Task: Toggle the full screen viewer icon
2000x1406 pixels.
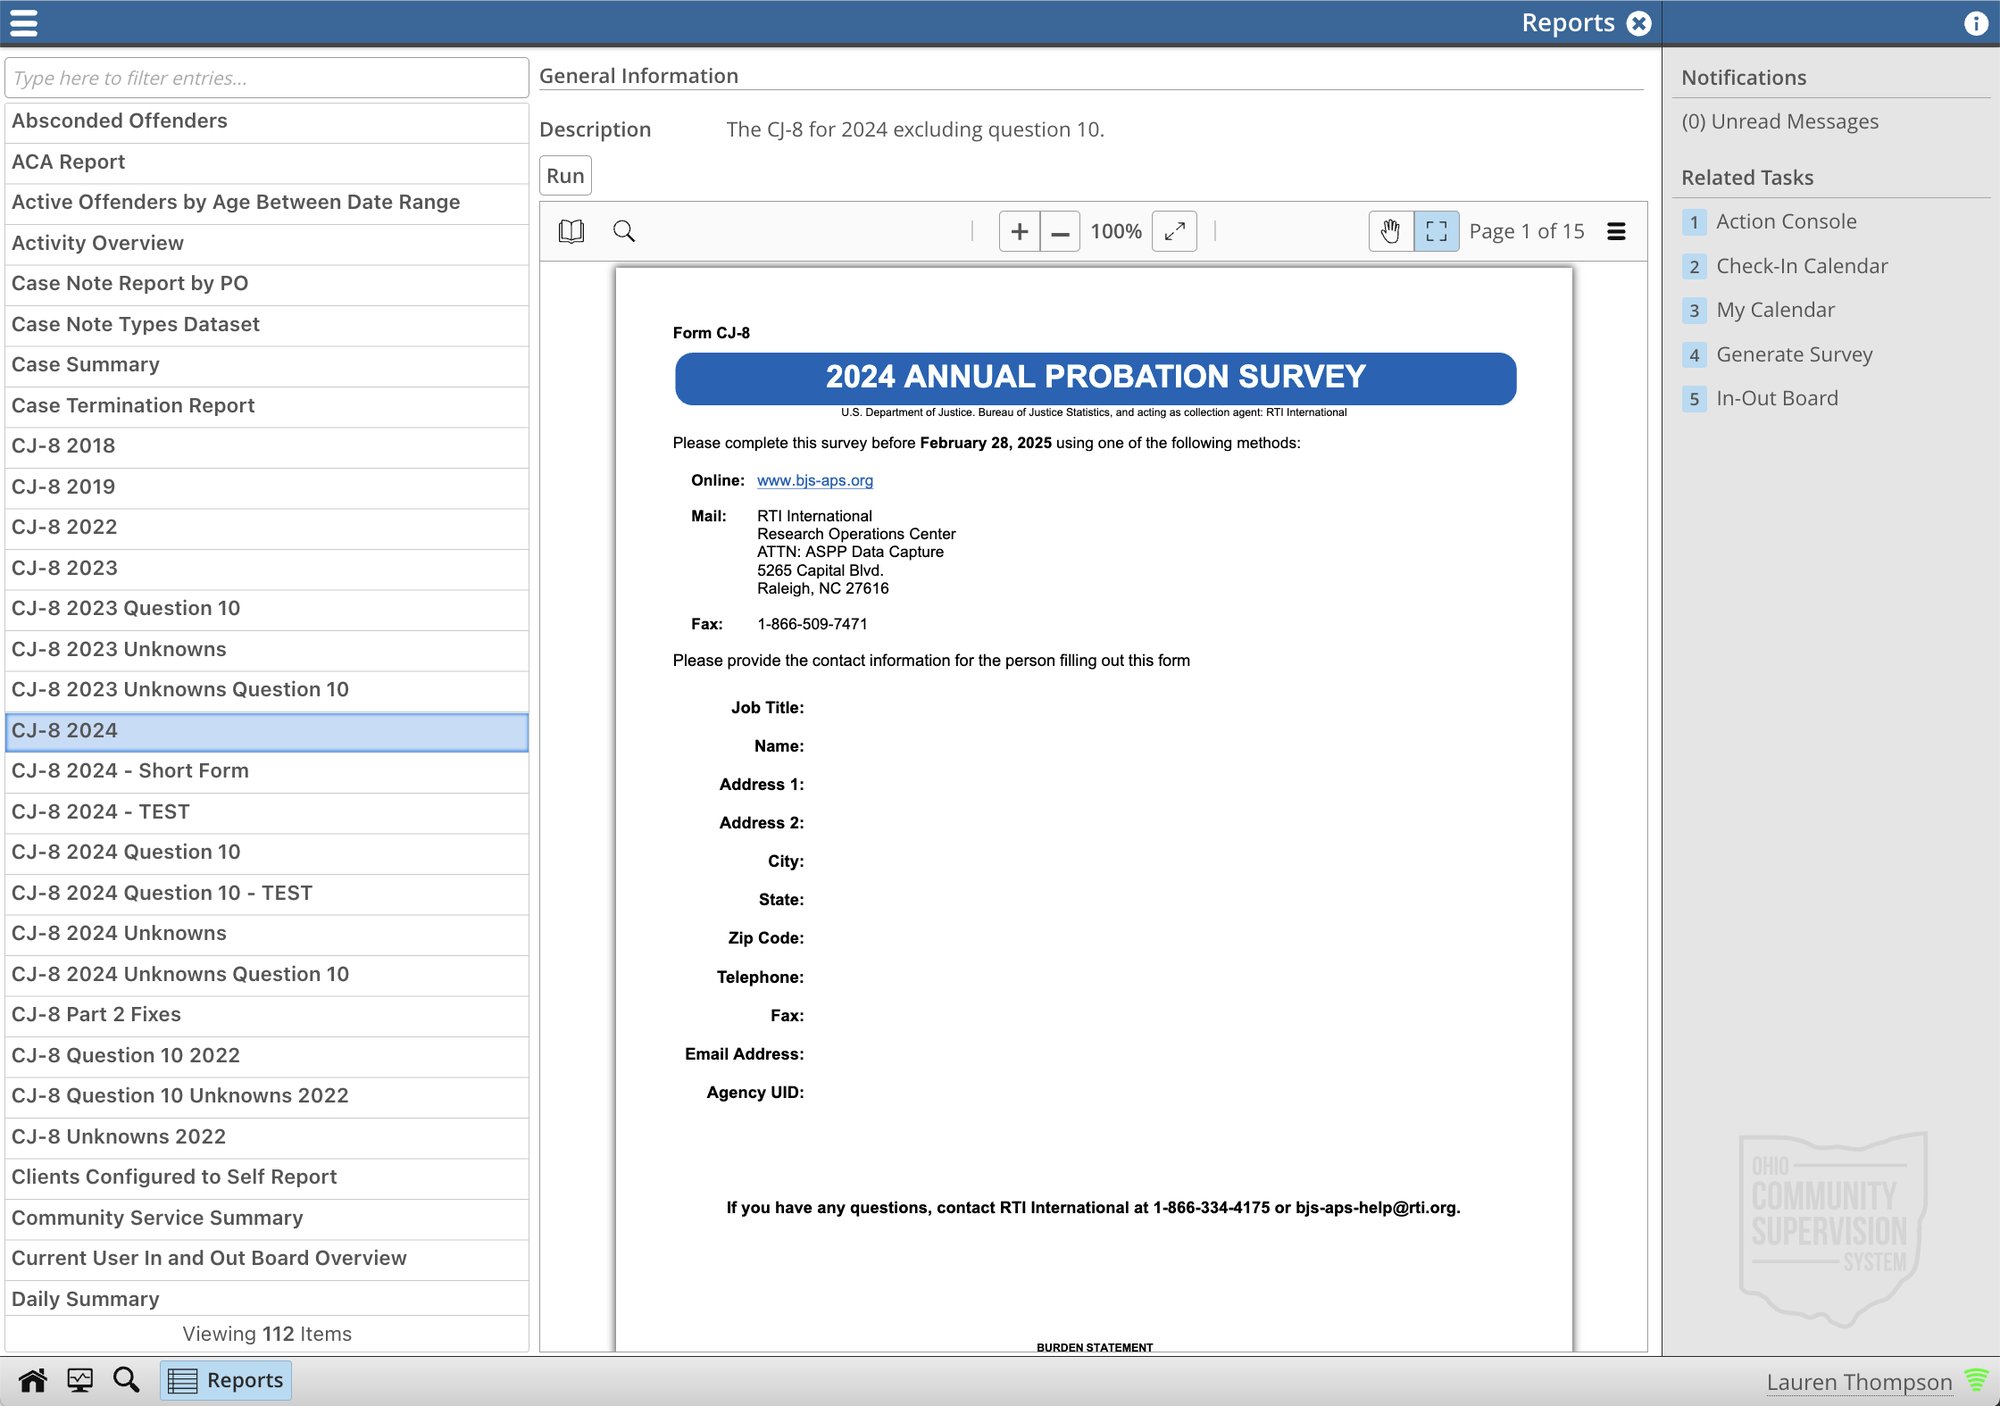Action: click(1437, 231)
